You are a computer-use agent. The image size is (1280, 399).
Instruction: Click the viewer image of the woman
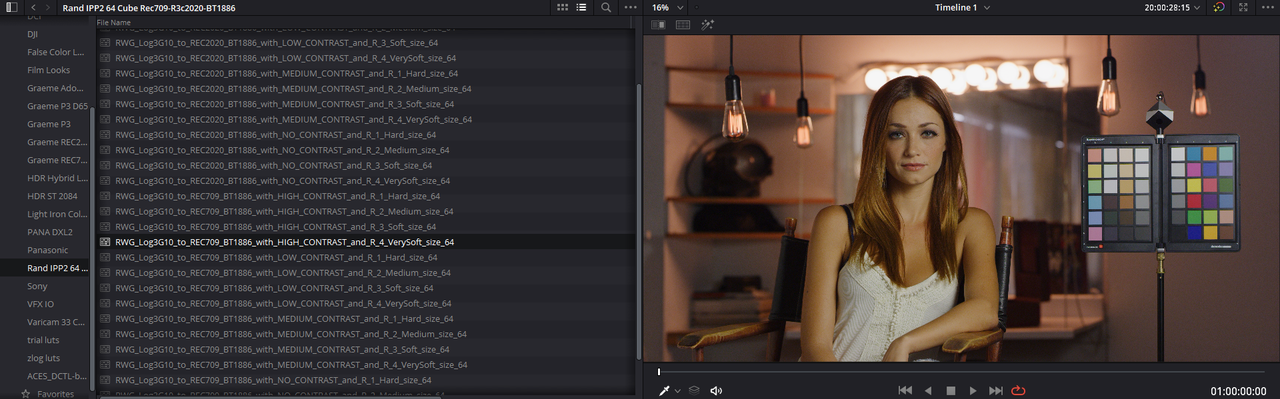click(961, 198)
